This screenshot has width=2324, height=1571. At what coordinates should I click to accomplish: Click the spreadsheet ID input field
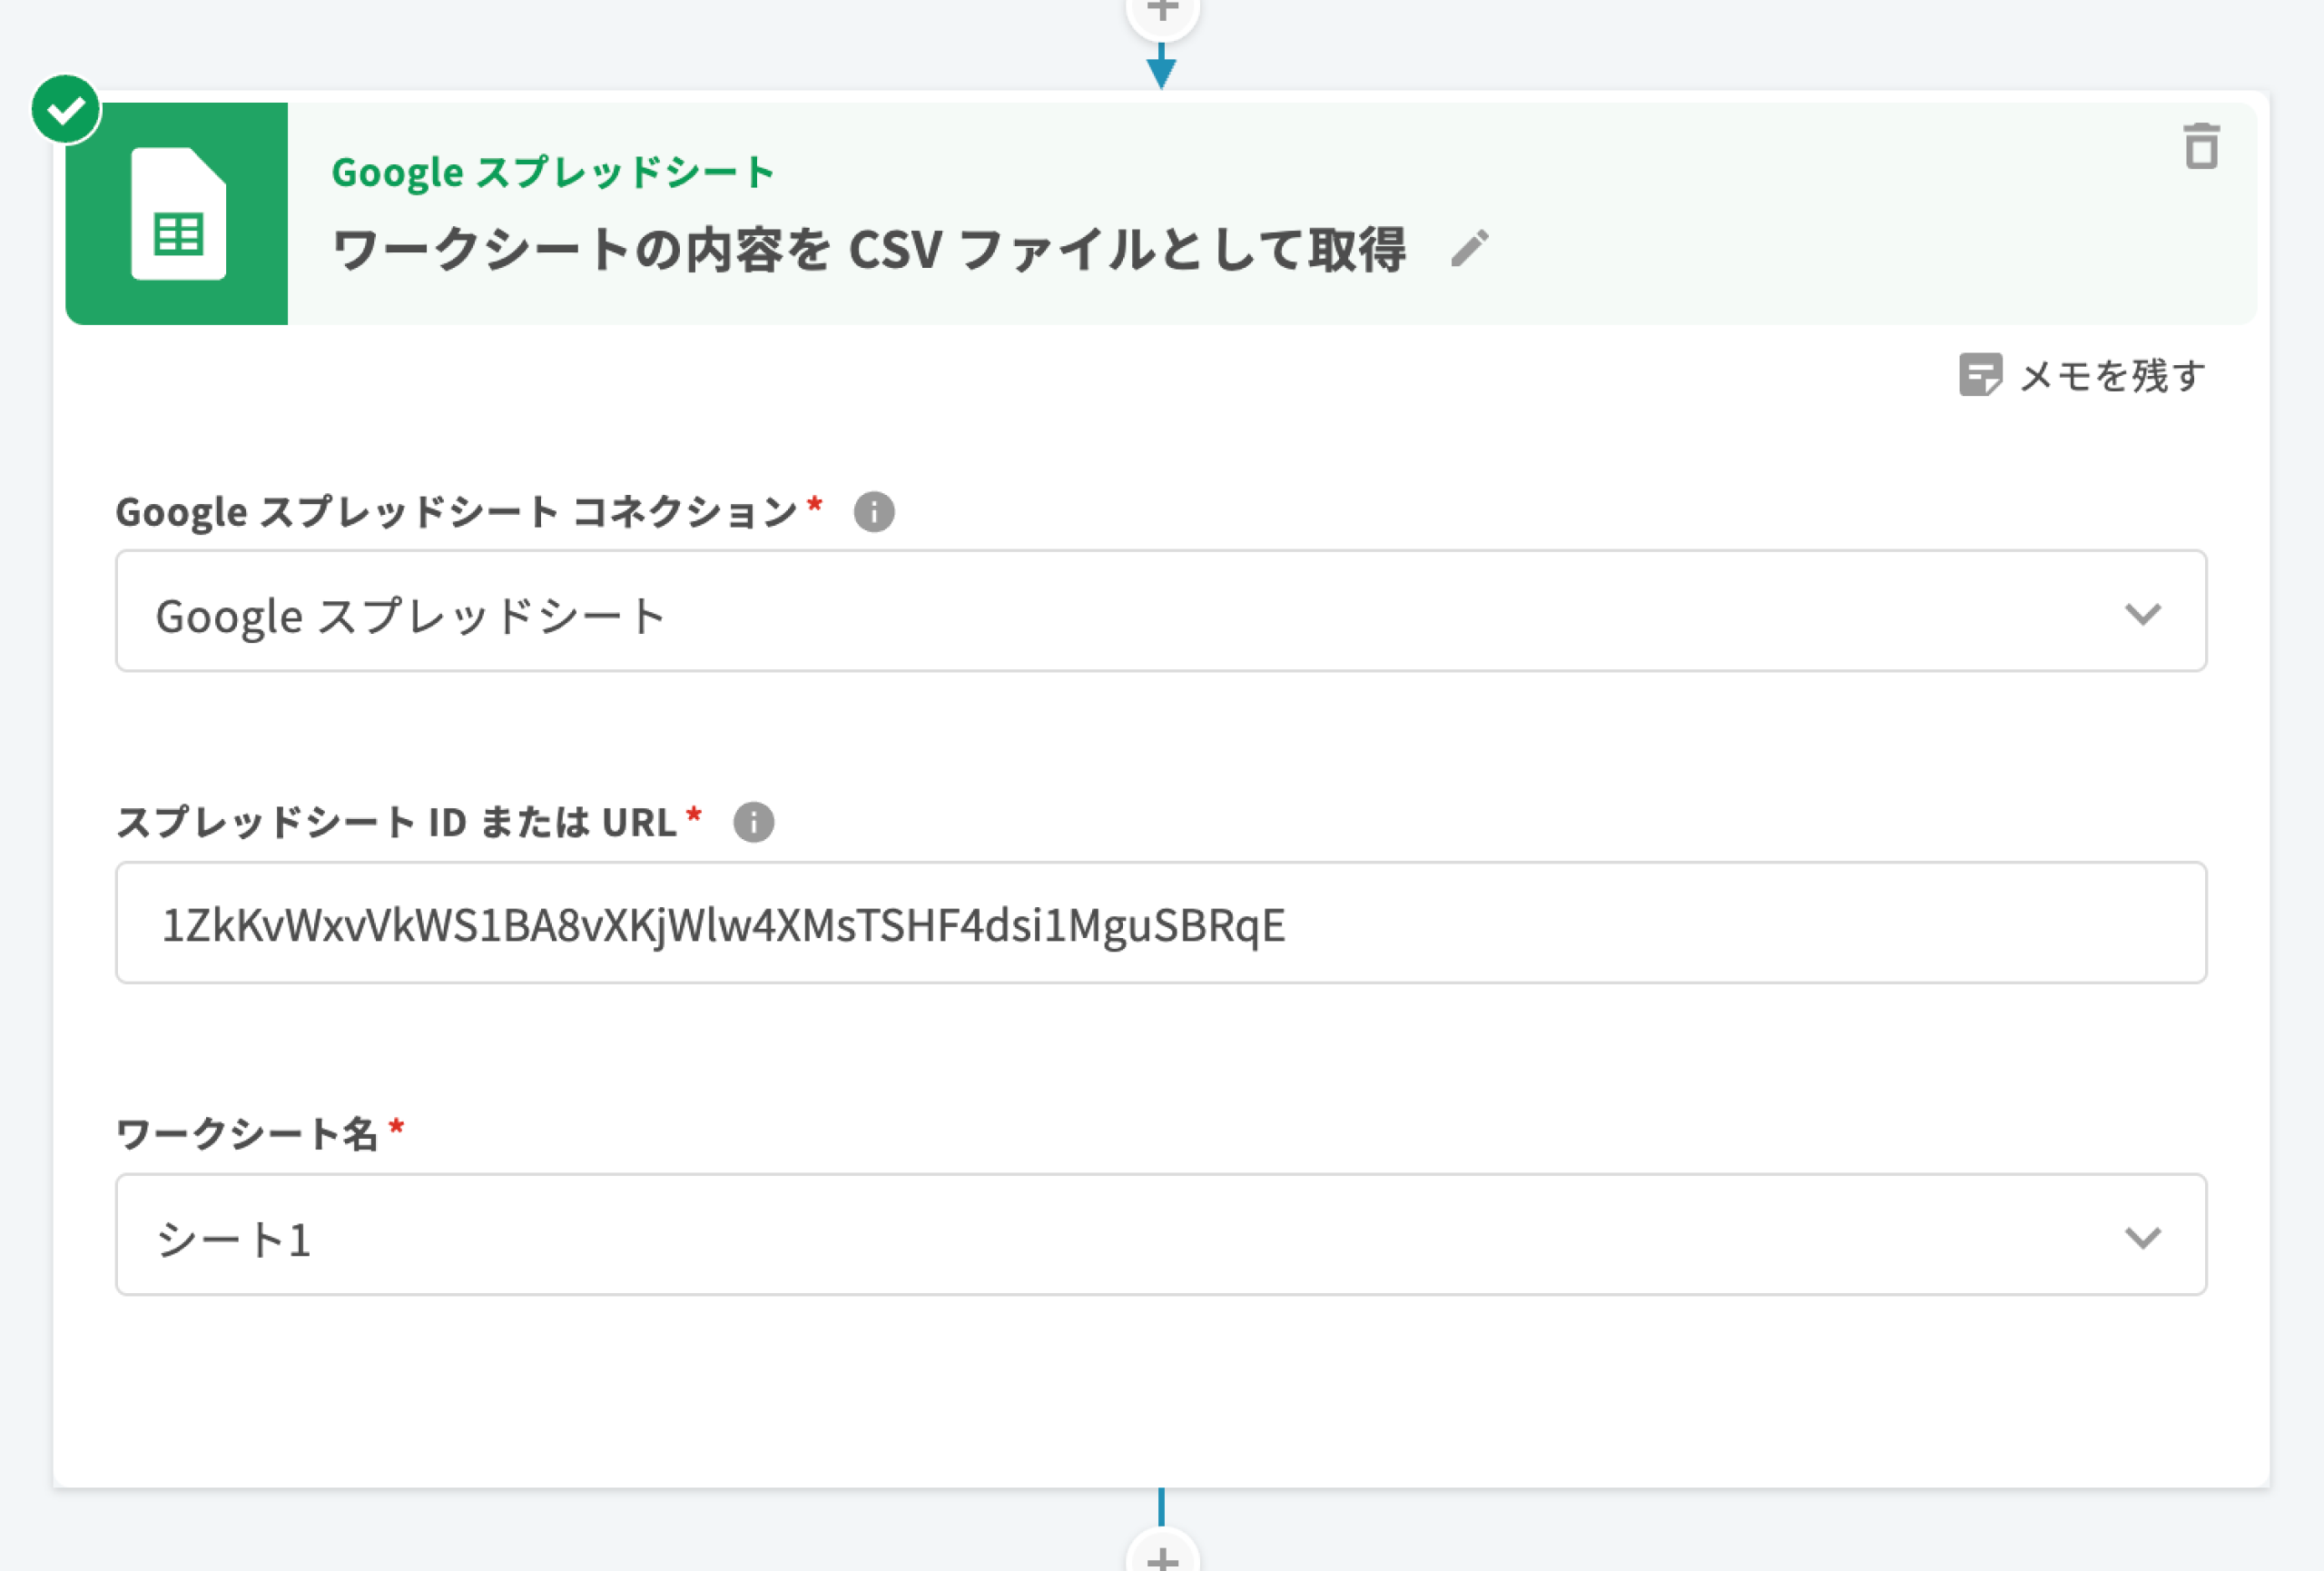click(x=1160, y=923)
